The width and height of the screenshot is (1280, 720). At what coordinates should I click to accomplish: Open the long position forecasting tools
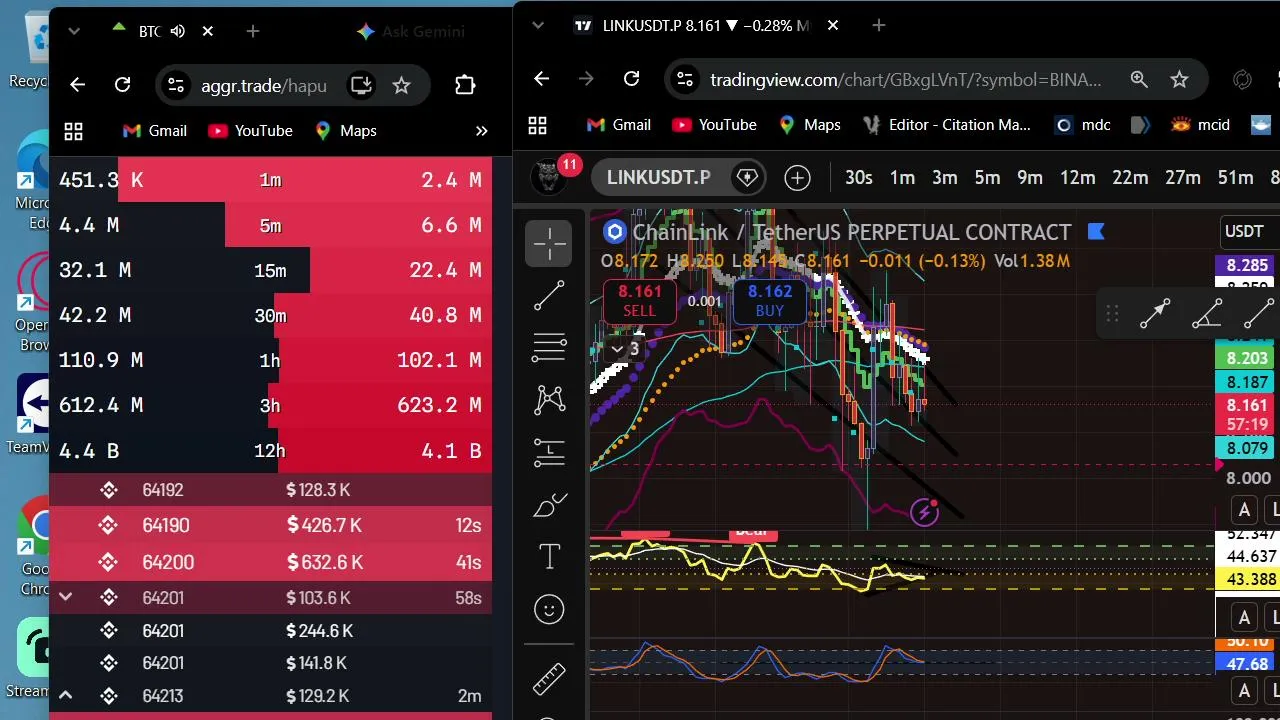549,453
